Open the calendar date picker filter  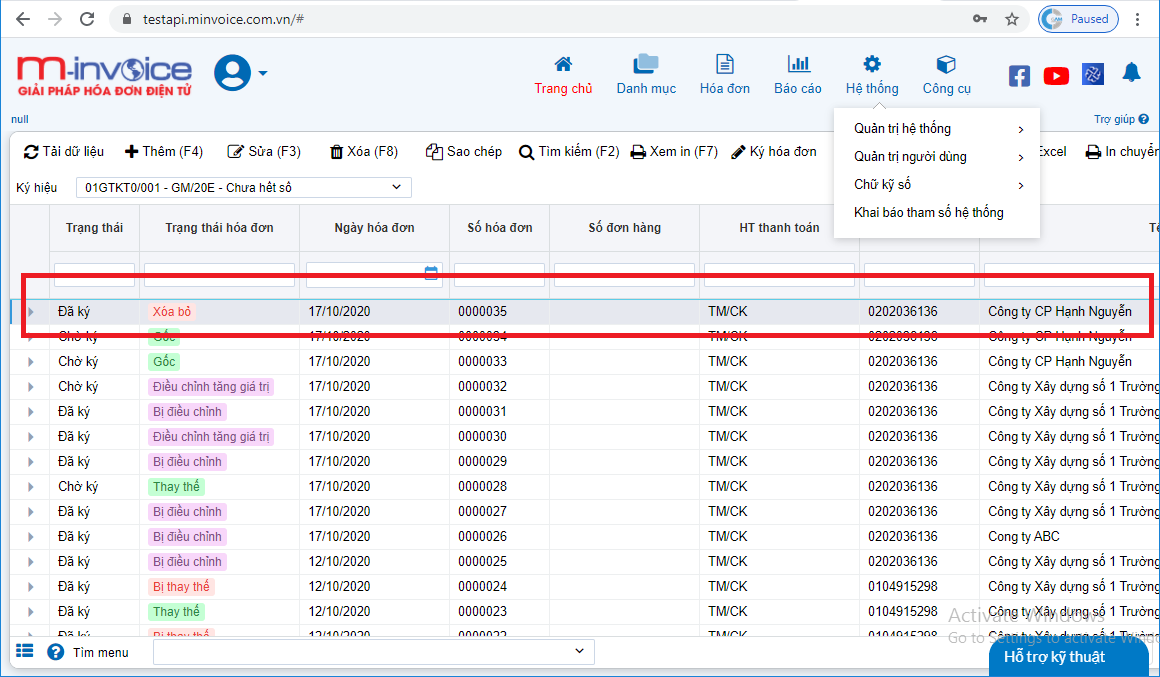pyautogui.click(x=431, y=273)
